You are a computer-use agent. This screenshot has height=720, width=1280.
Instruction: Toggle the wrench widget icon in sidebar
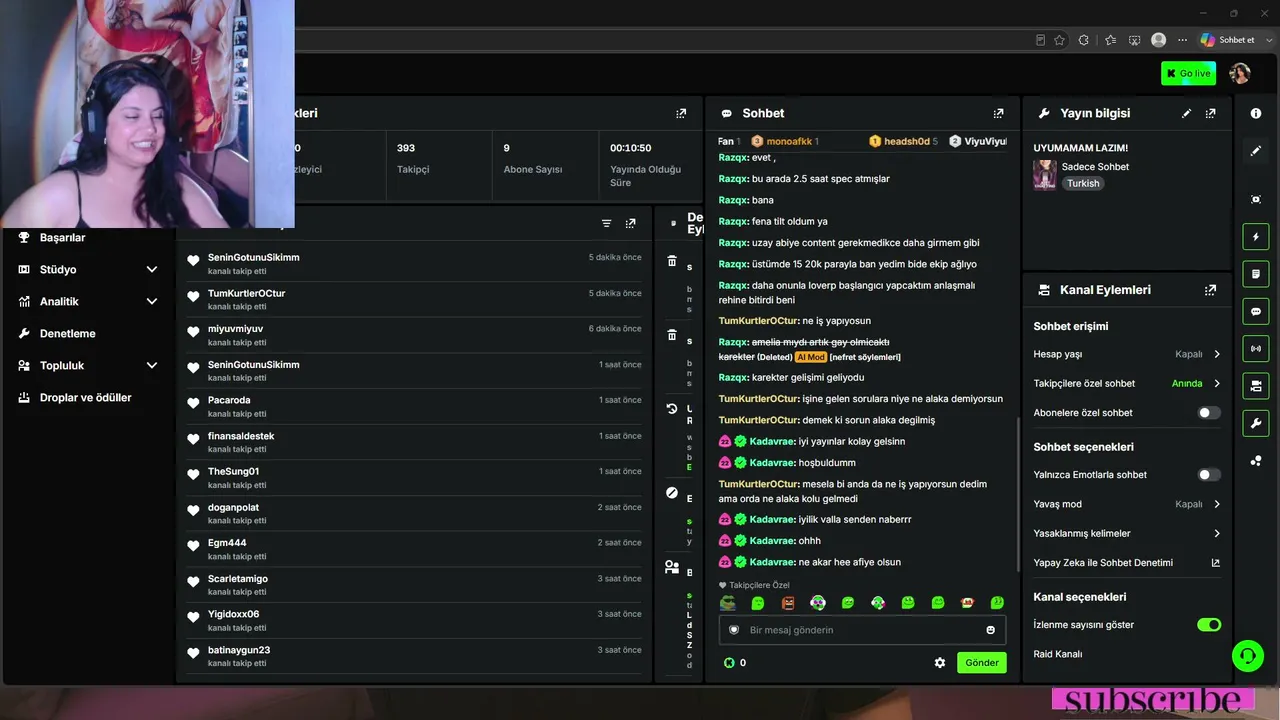click(1256, 423)
